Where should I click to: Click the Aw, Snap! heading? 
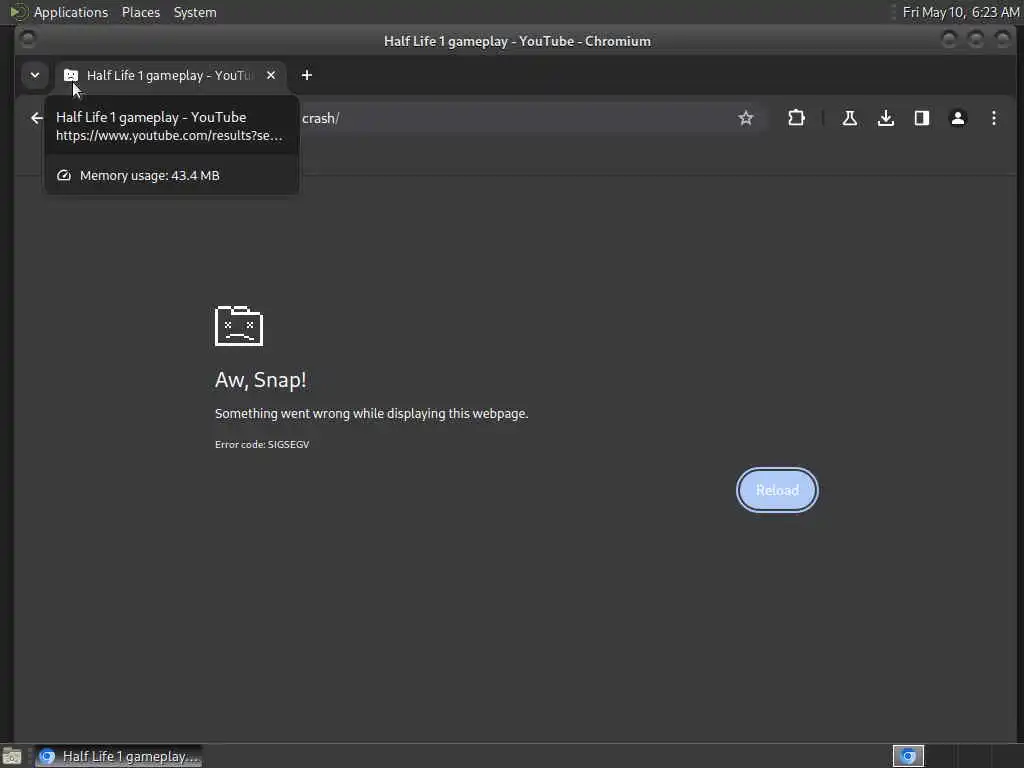pos(261,379)
